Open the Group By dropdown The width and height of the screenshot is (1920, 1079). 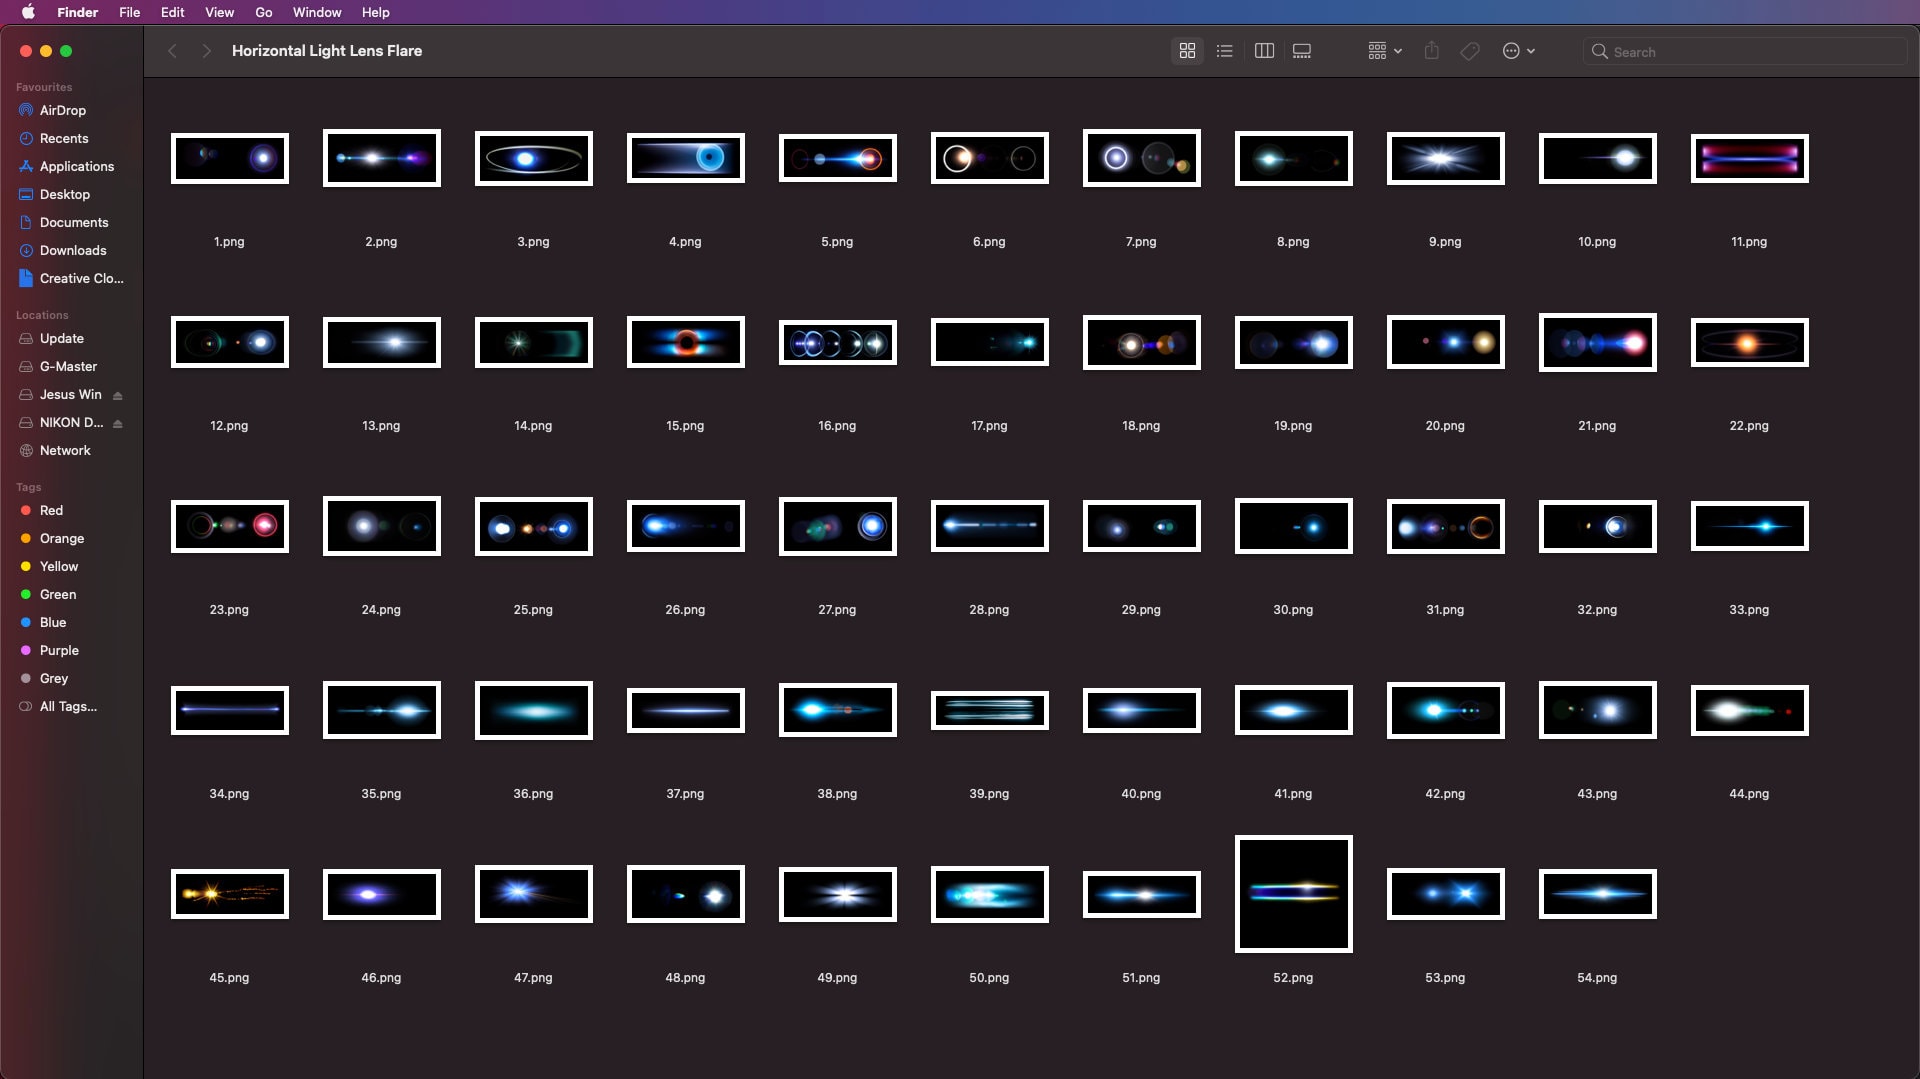click(x=1385, y=51)
